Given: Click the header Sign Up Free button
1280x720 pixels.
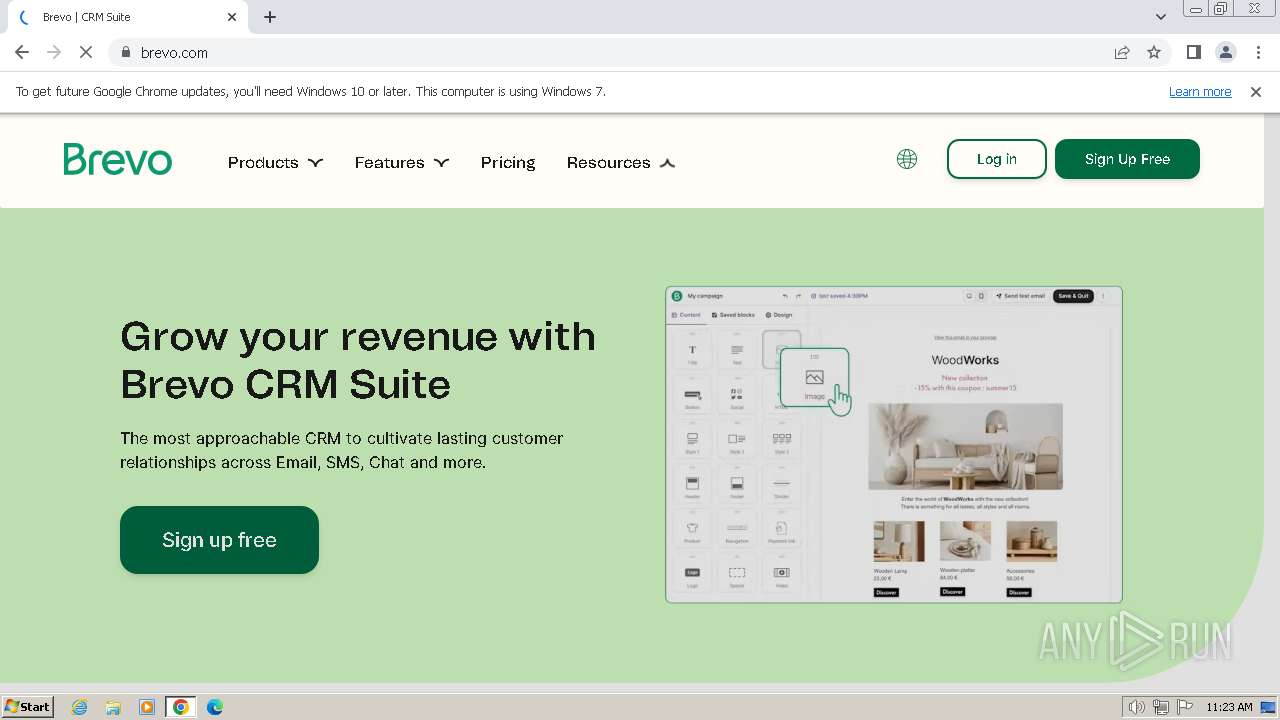Looking at the screenshot, I should click(1127, 159).
